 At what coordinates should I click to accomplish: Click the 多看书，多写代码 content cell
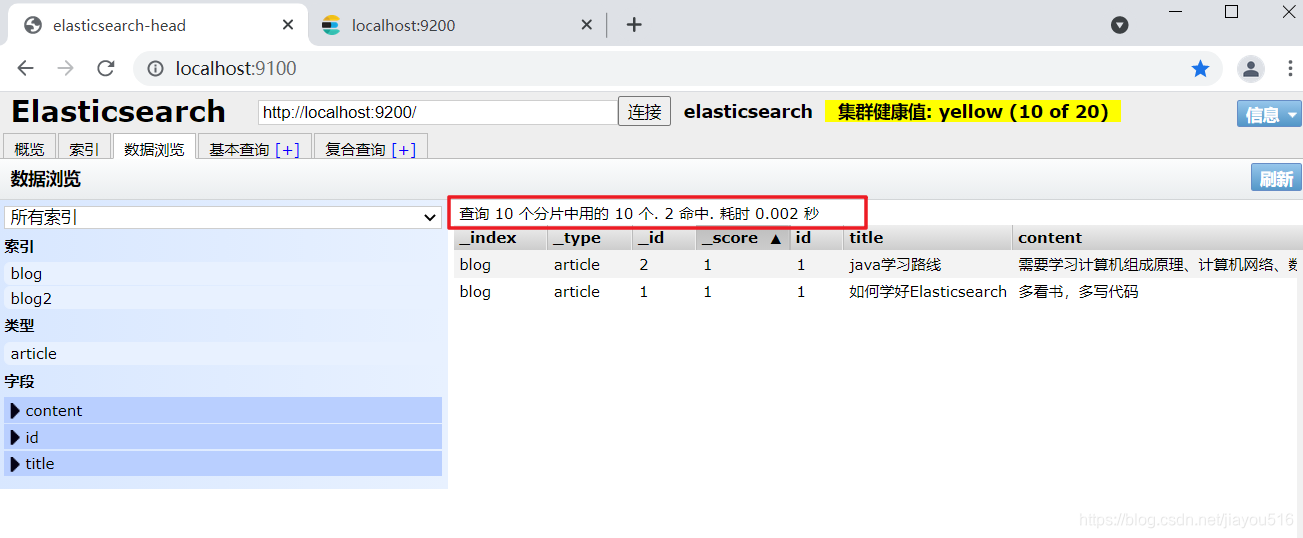(x=1078, y=292)
